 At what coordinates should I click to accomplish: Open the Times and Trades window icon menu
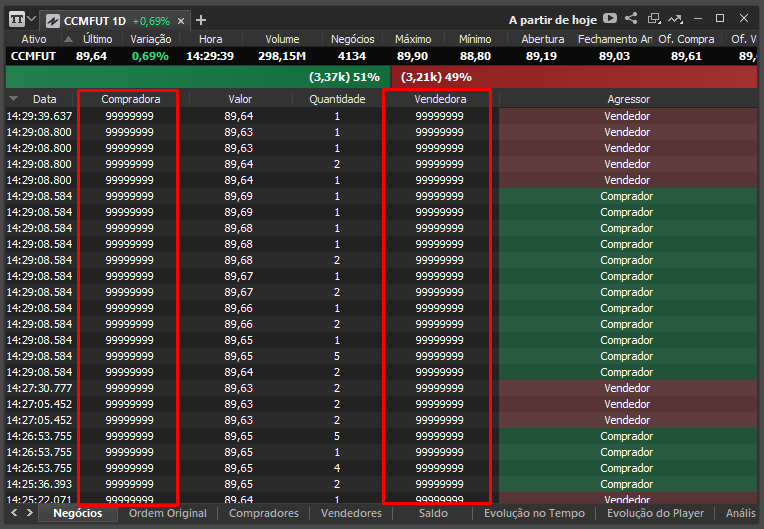coord(17,19)
